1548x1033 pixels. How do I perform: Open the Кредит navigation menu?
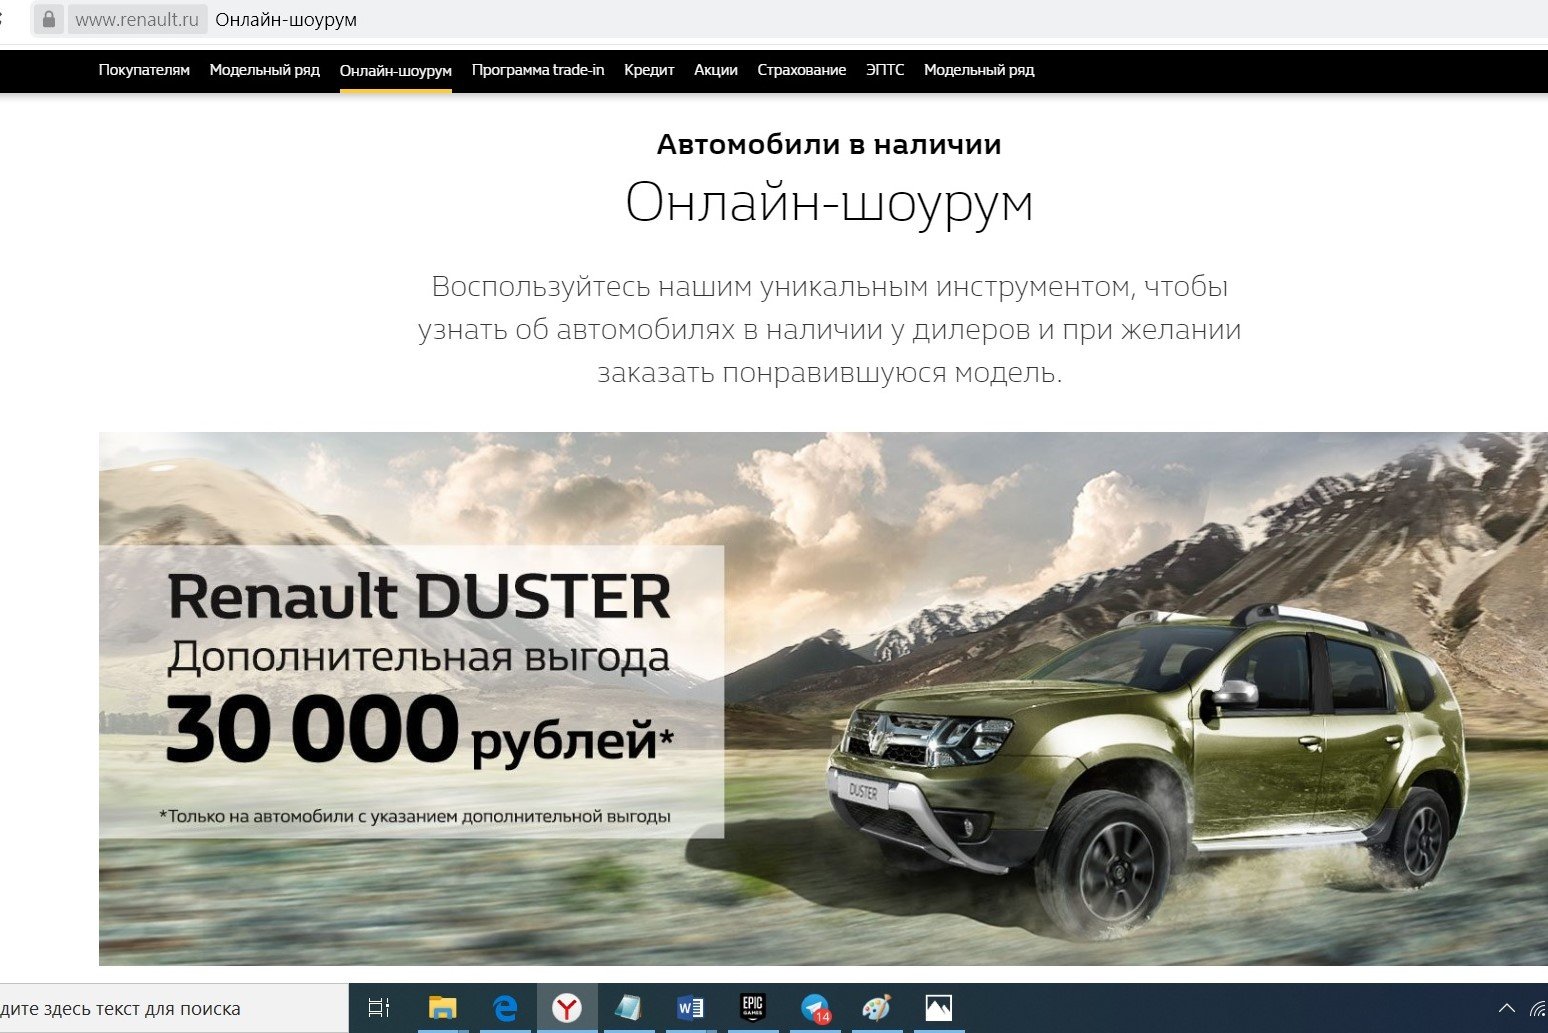(648, 70)
